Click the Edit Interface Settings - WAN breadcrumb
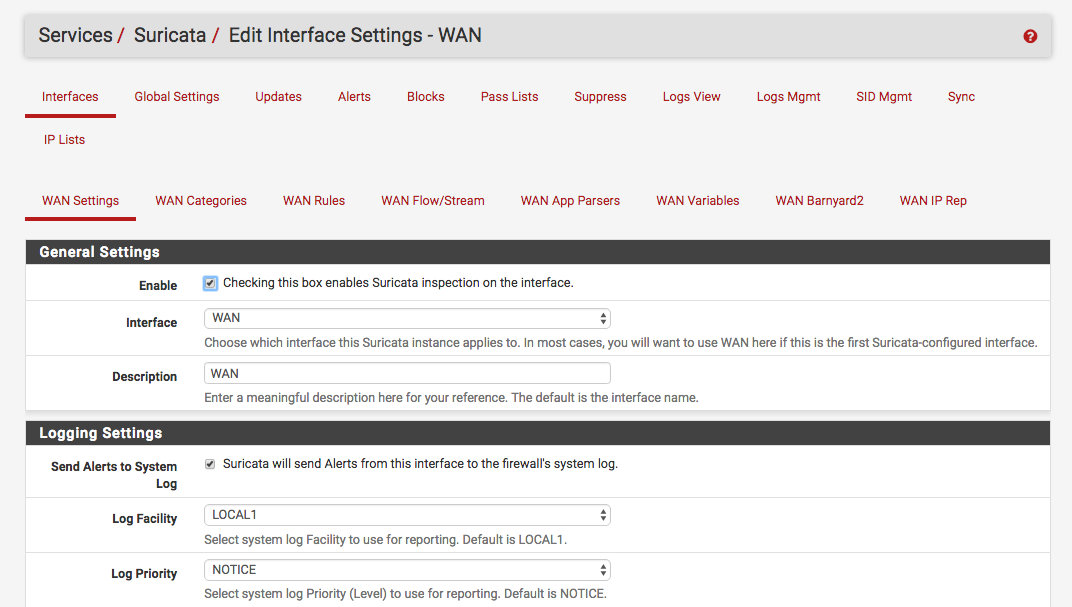 click(x=355, y=36)
